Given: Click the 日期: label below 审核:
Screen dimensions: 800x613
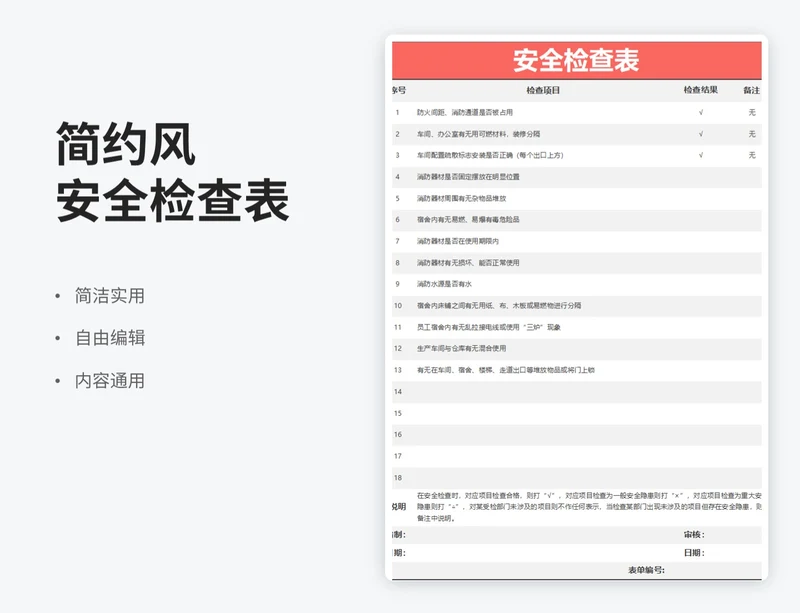Looking at the screenshot, I should [x=694, y=553].
